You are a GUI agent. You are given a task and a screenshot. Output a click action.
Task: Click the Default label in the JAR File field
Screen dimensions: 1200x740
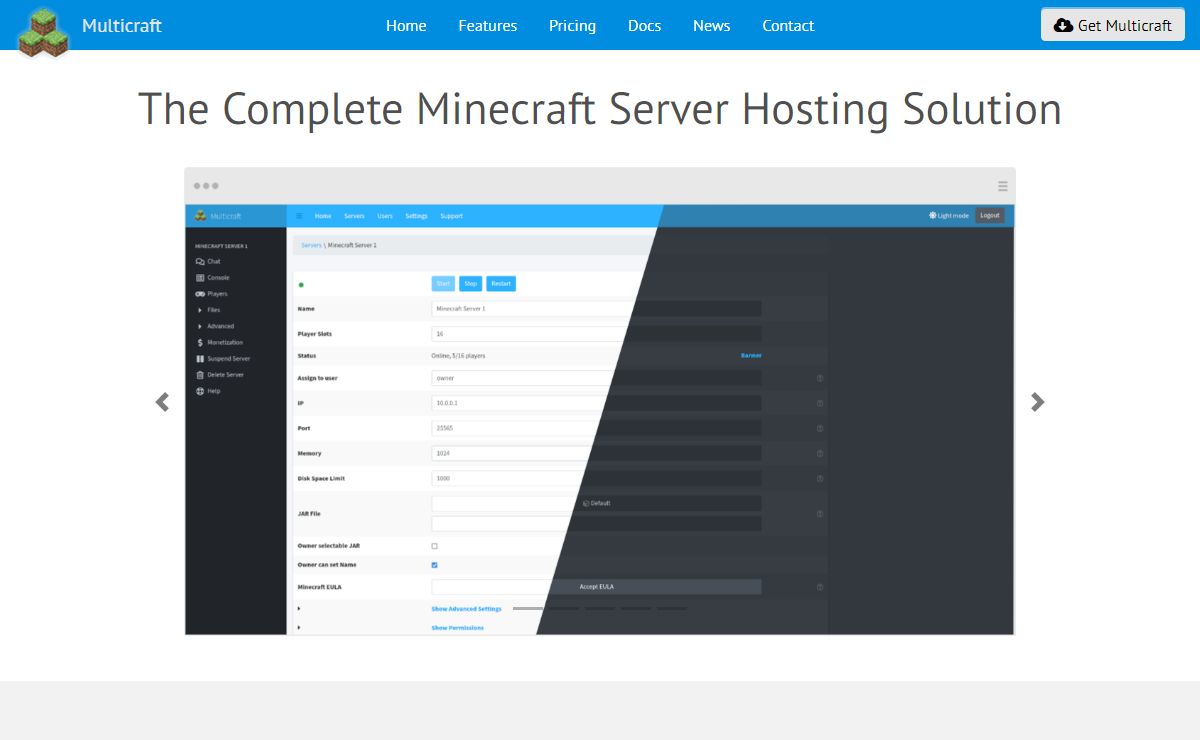point(597,503)
